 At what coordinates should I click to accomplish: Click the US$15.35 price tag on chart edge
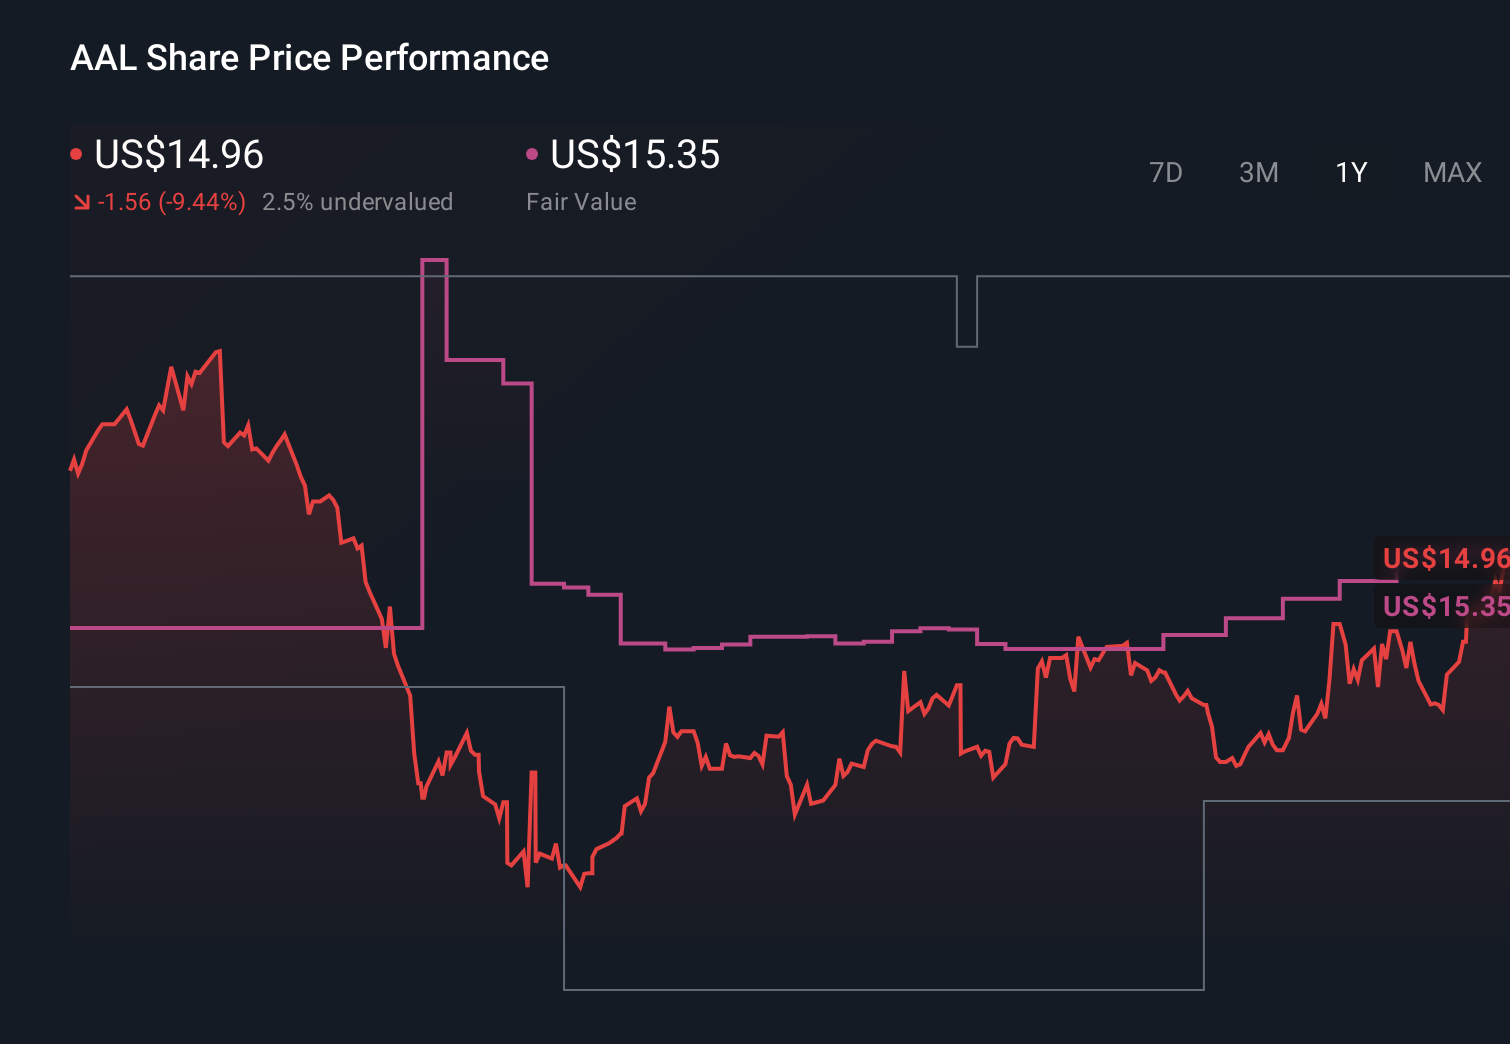(1443, 606)
